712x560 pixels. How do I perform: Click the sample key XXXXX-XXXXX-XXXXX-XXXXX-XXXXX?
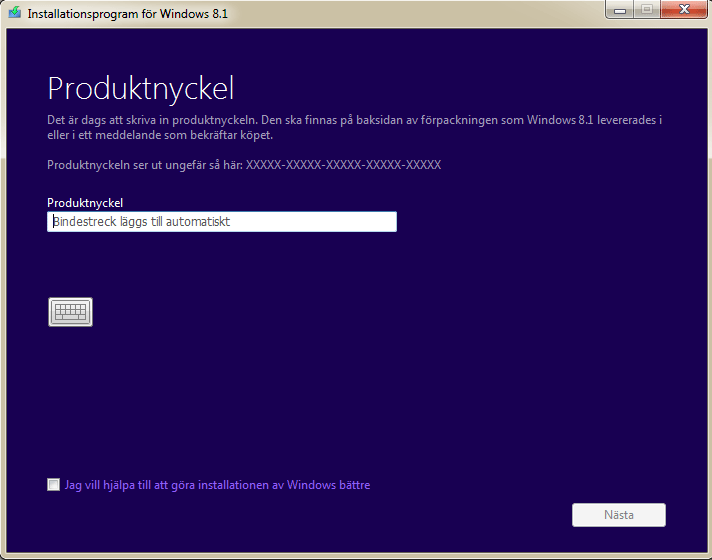(343, 165)
